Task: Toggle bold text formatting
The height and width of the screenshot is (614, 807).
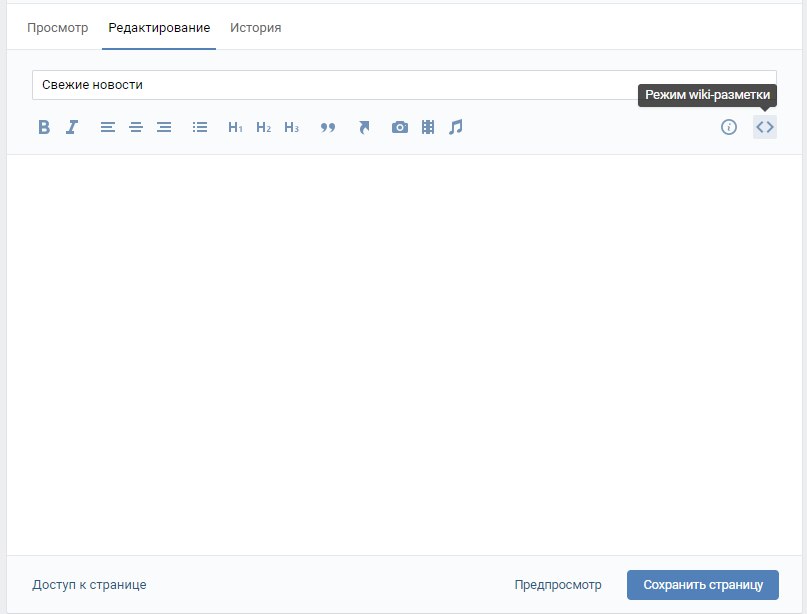Action: pyautogui.click(x=44, y=127)
